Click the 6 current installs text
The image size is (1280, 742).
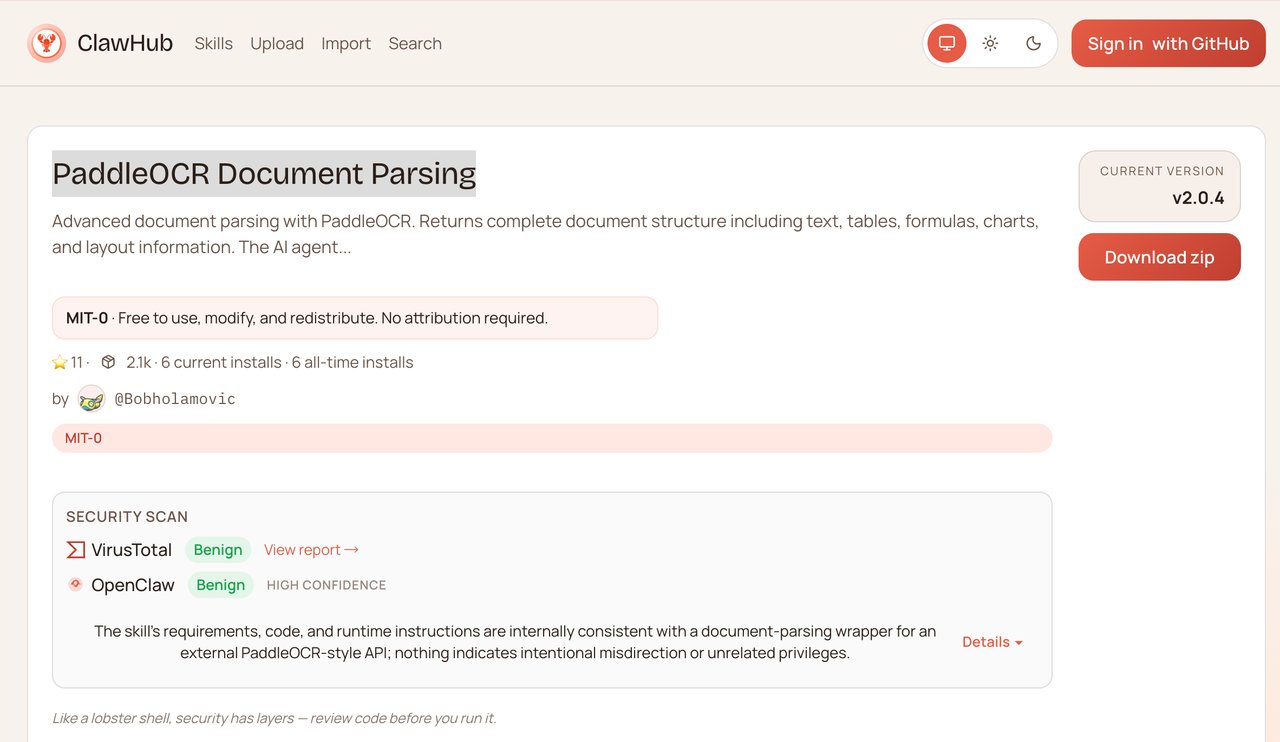221,362
